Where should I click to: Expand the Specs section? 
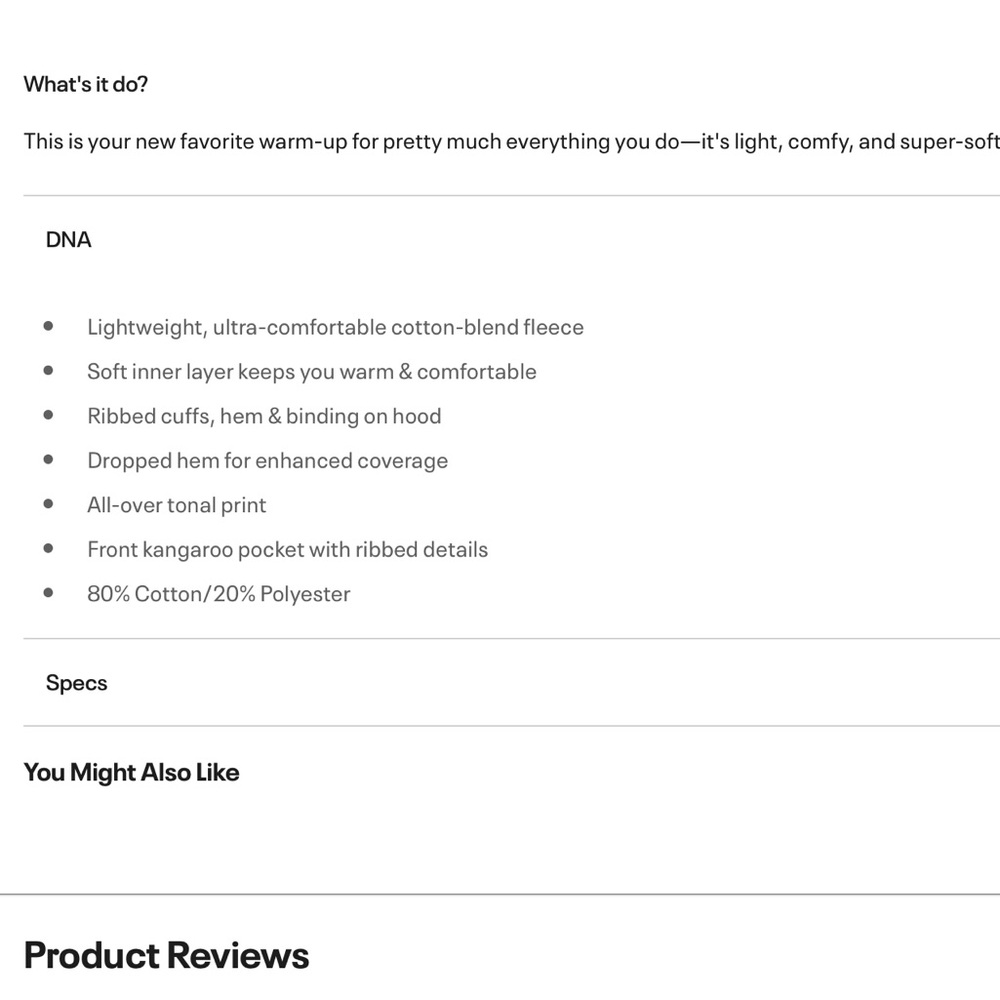point(77,683)
